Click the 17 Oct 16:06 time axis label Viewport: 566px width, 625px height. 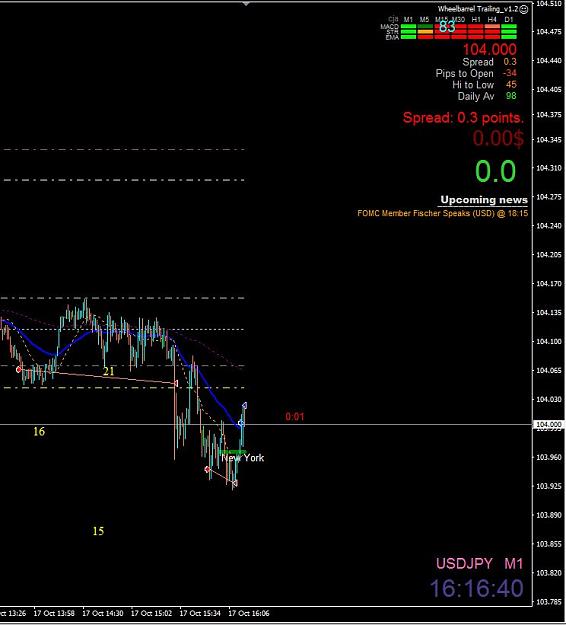click(248, 613)
